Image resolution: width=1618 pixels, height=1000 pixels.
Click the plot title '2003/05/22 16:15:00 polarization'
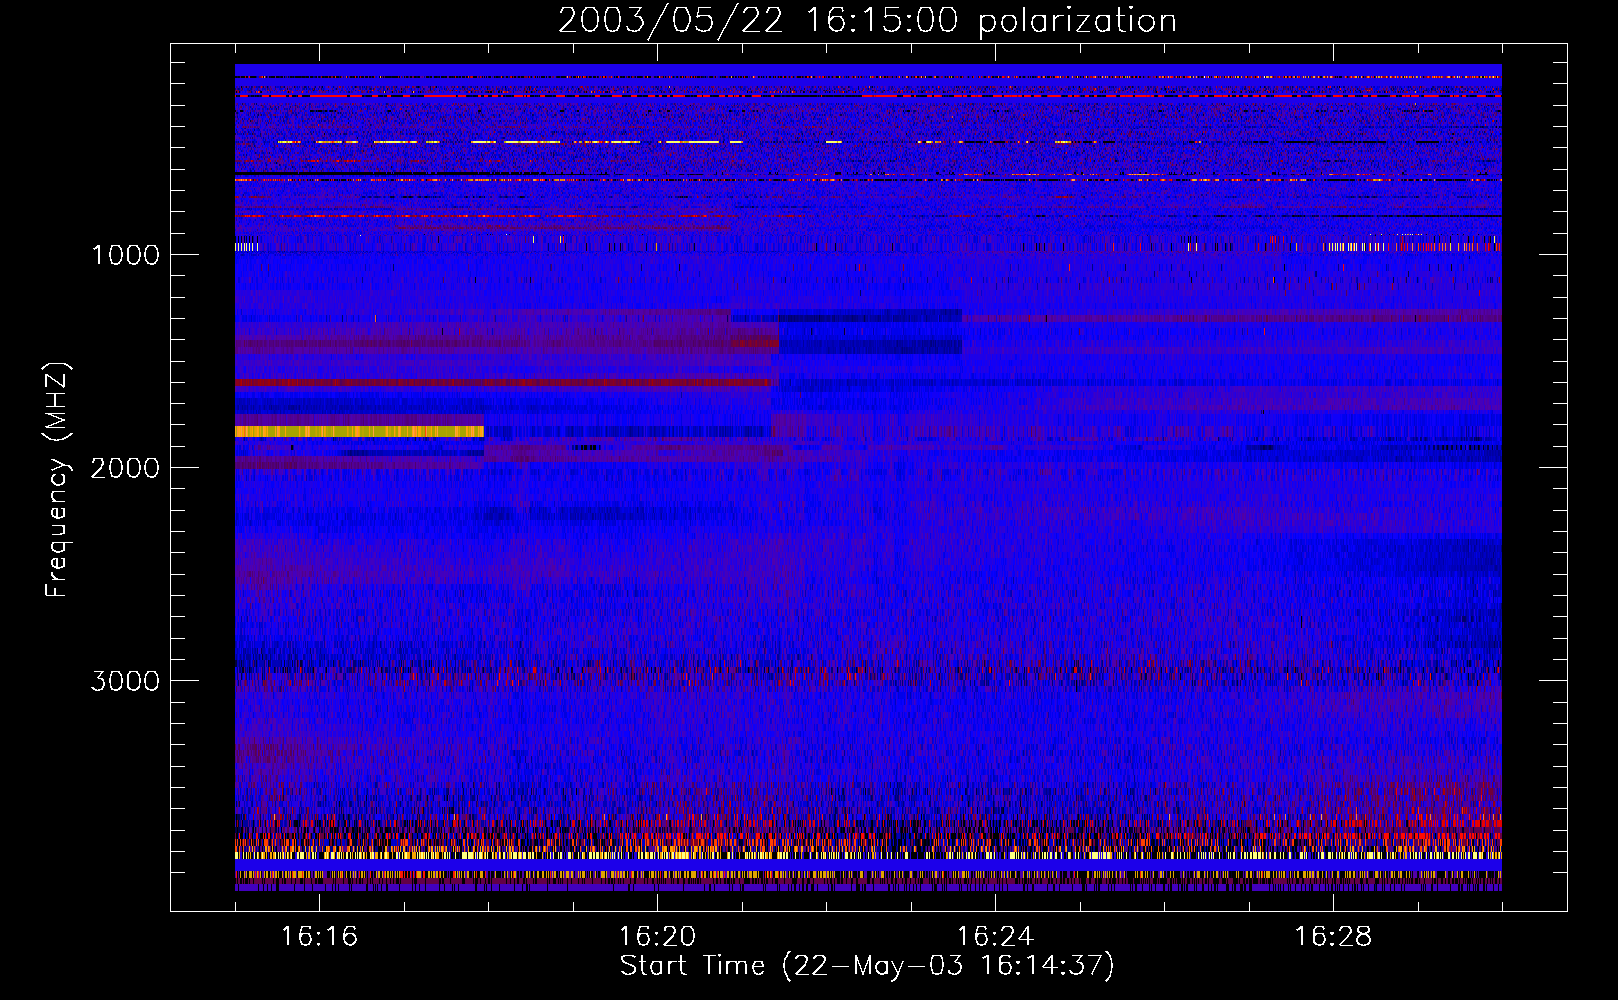867,21
